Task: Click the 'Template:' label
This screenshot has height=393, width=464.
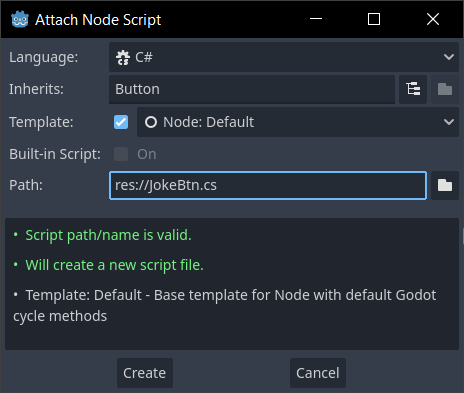Action: 41,122
